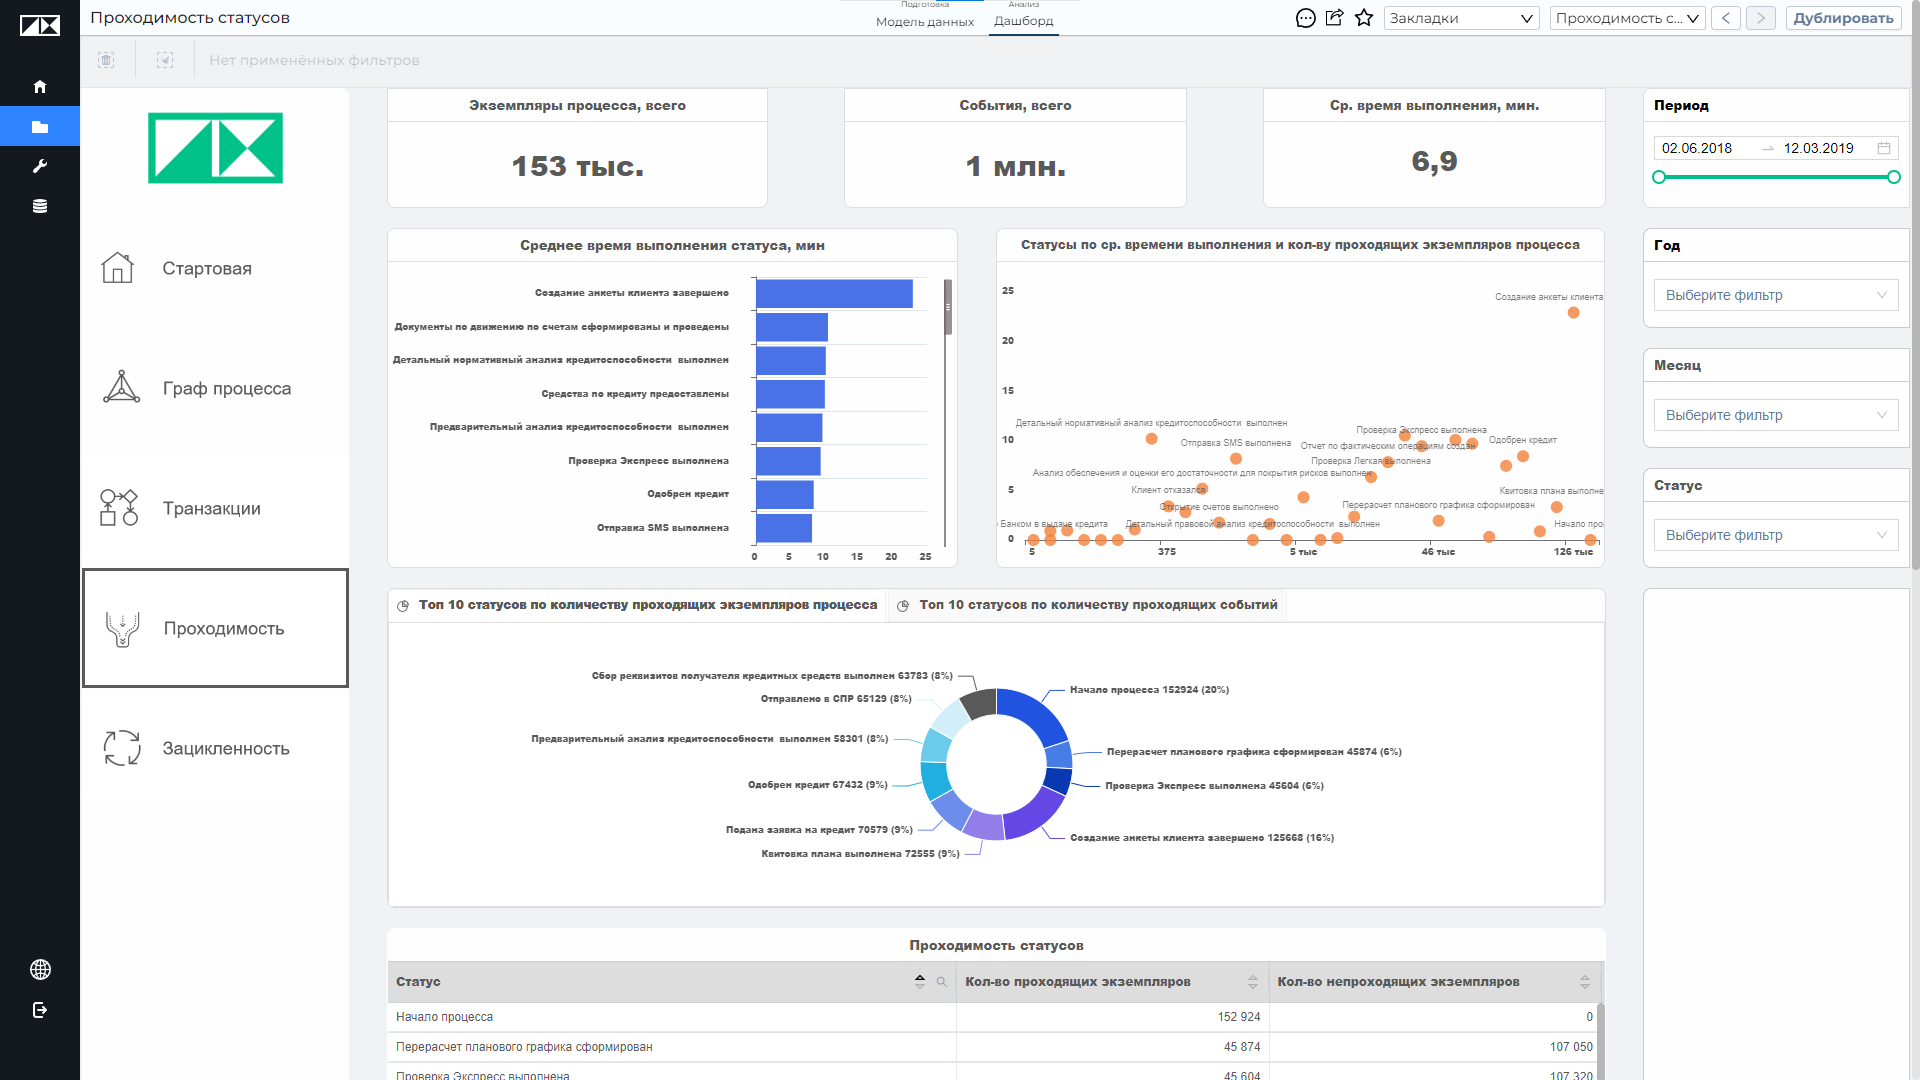This screenshot has height=1080, width=1920.
Task: Switch to Модель данных tab
Action: pos(925,21)
